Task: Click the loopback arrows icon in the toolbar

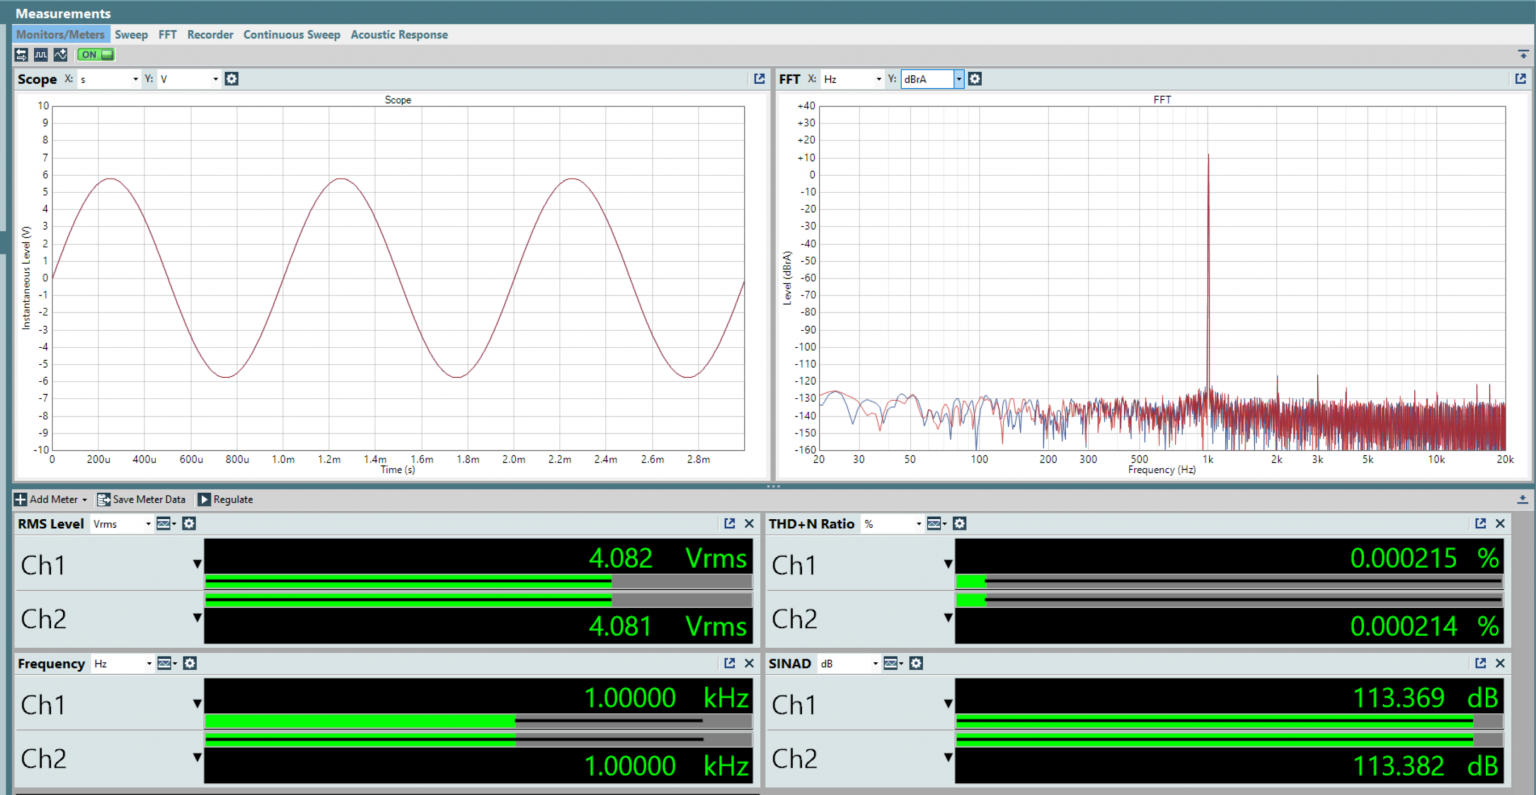Action: (21, 55)
